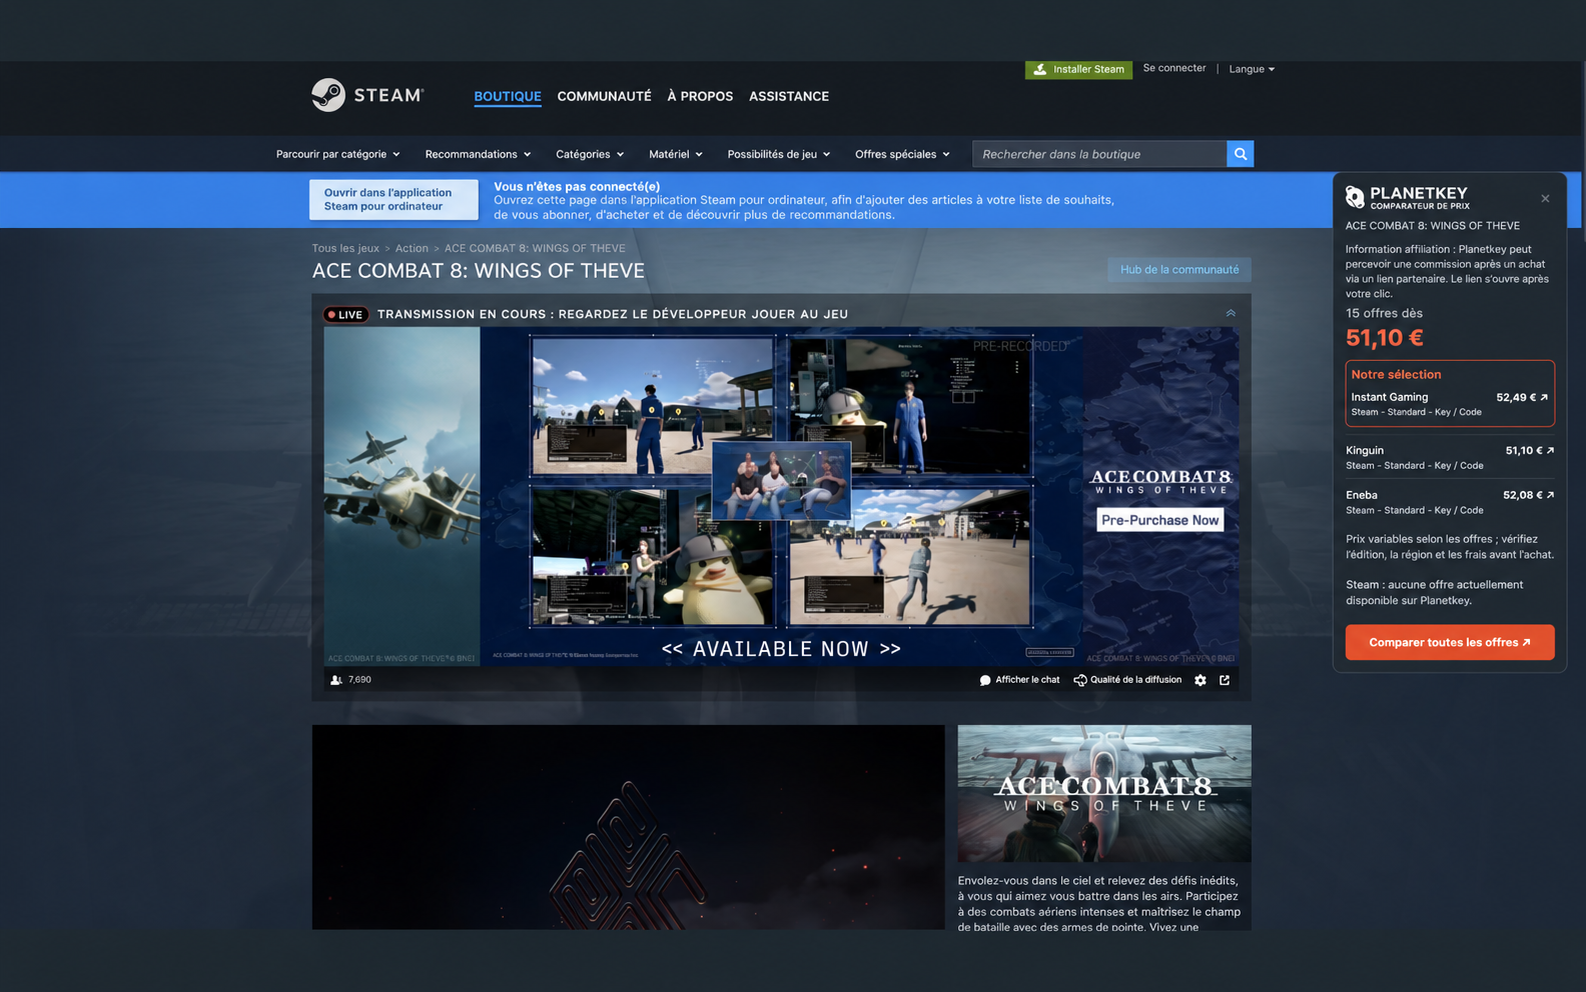
Task: Select the COMMUNAUTÉ tab
Action: tap(604, 96)
